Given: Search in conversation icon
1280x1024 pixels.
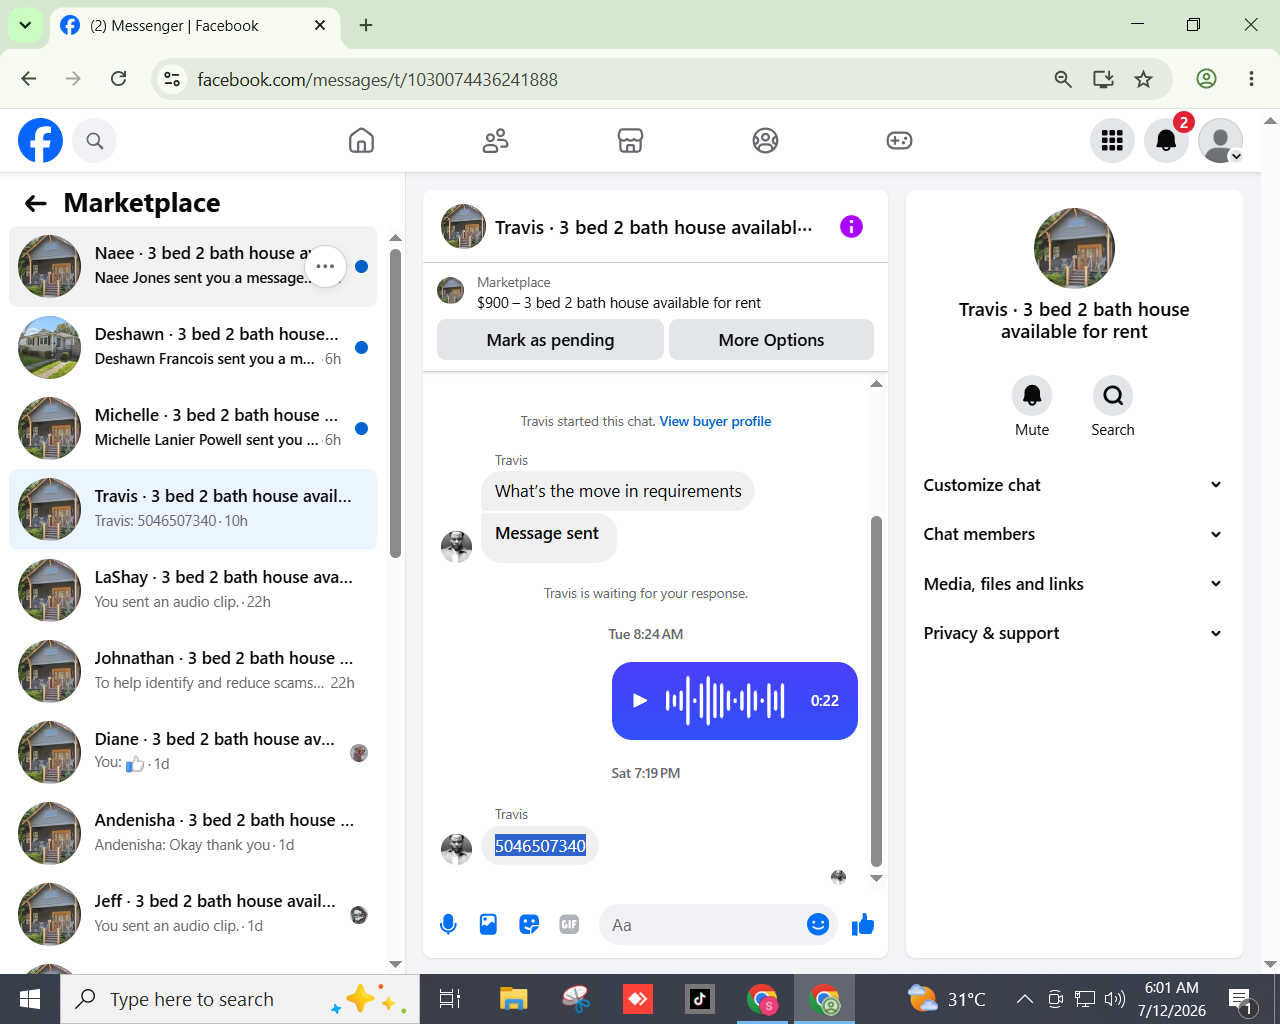Looking at the screenshot, I should pyautogui.click(x=1113, y=396).
